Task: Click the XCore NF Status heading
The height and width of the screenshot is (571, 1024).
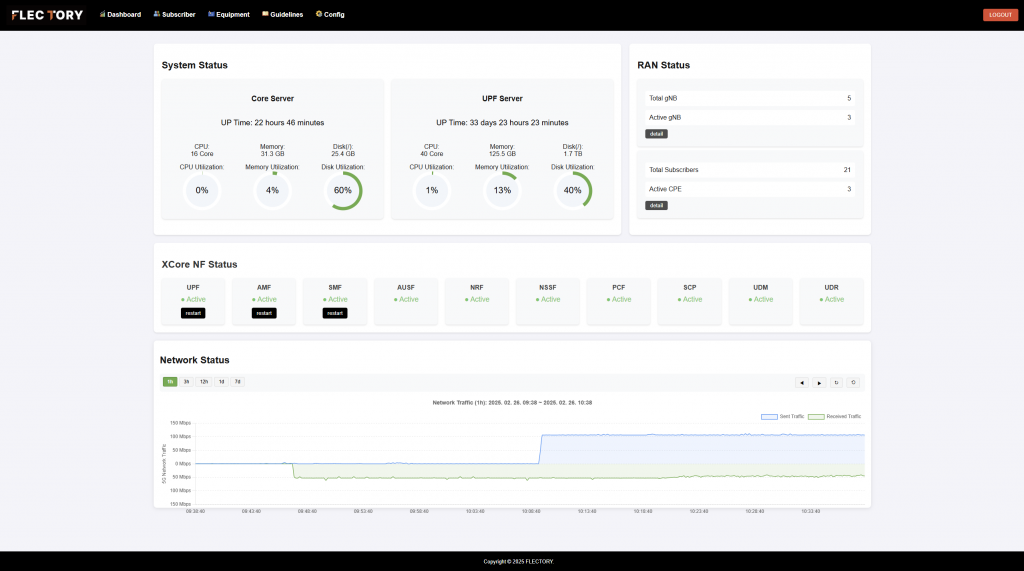Action: coord(199,265)
